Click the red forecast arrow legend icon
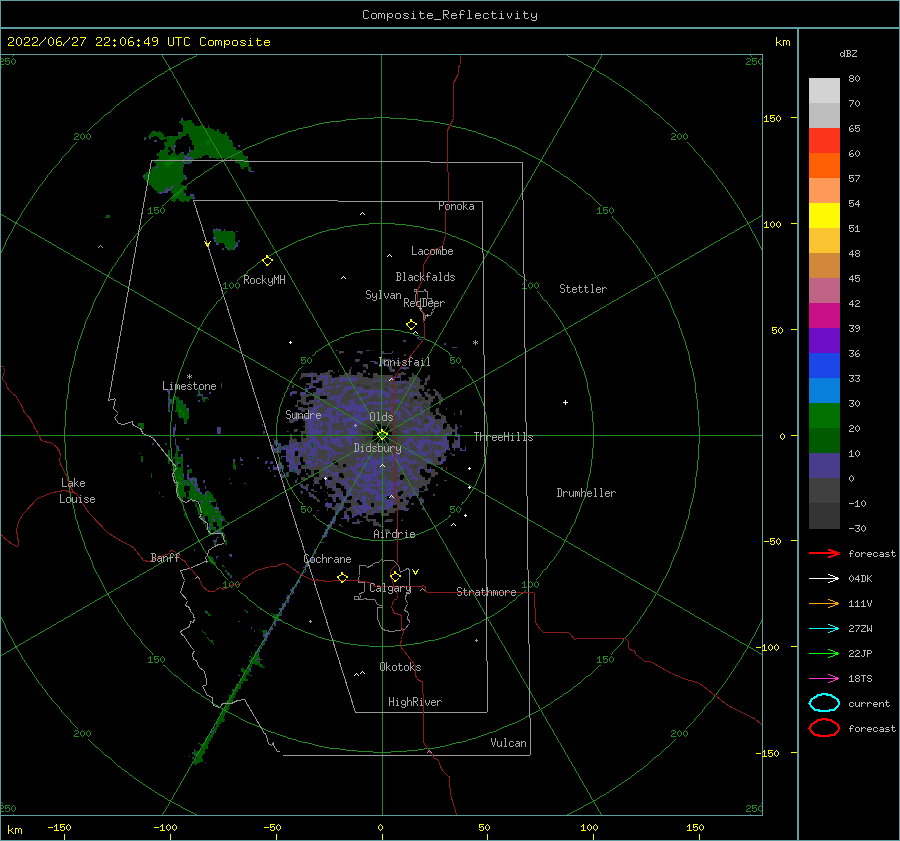Image resolution: width=900 pixels, height=841 pixels. [824, 553]
